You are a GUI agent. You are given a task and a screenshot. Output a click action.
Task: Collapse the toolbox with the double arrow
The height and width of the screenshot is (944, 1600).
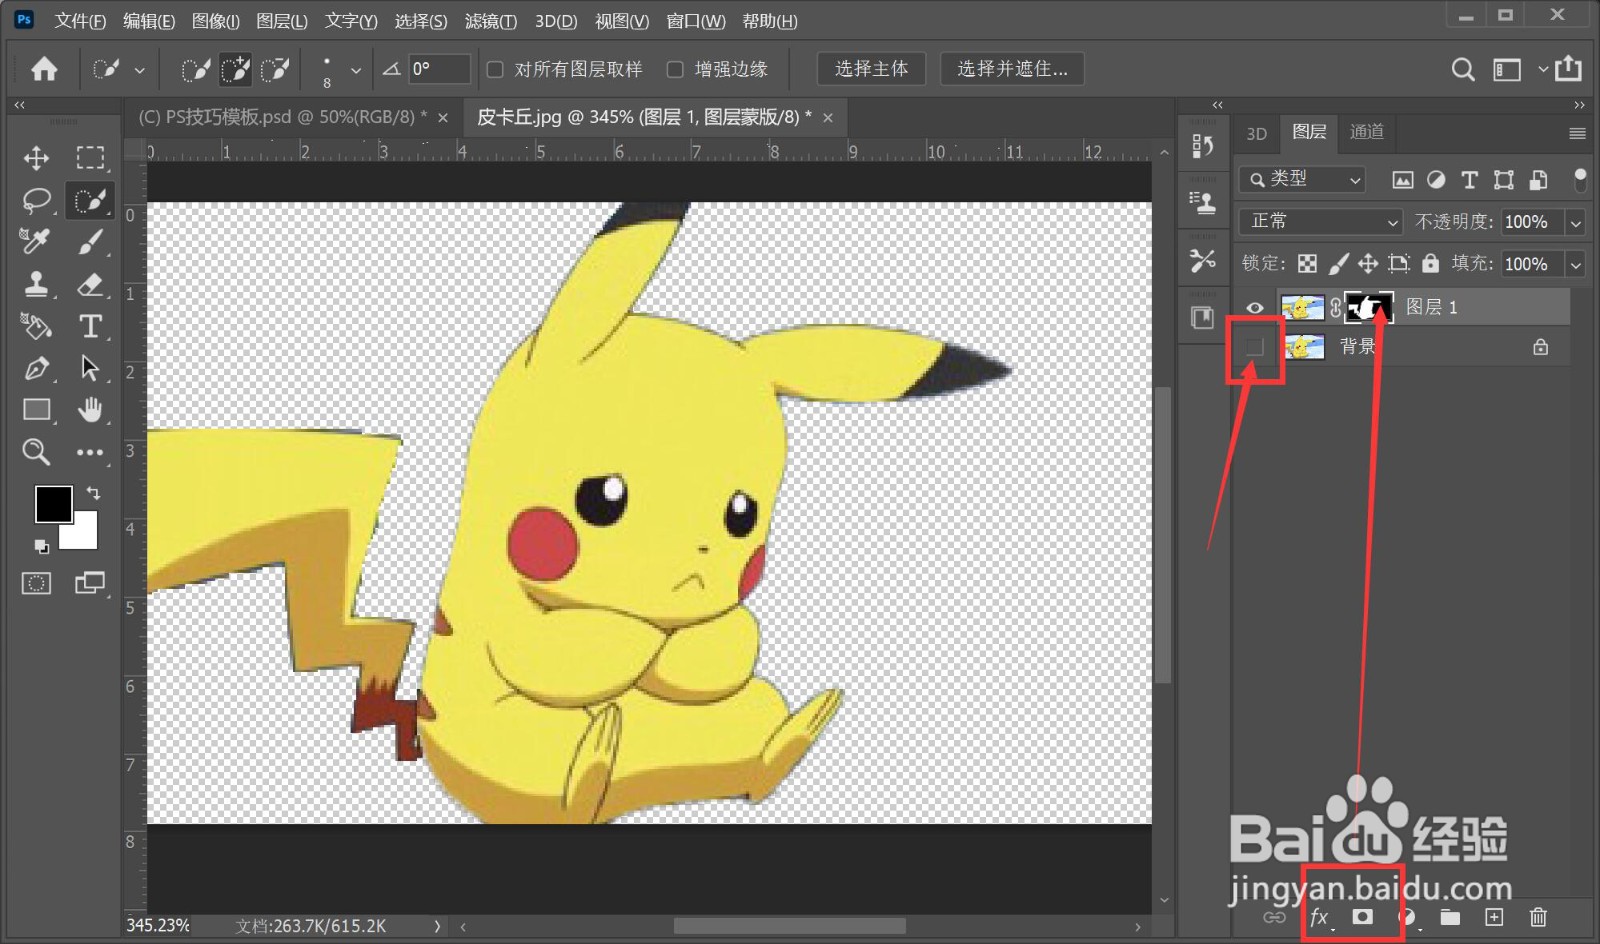(19, 105)
